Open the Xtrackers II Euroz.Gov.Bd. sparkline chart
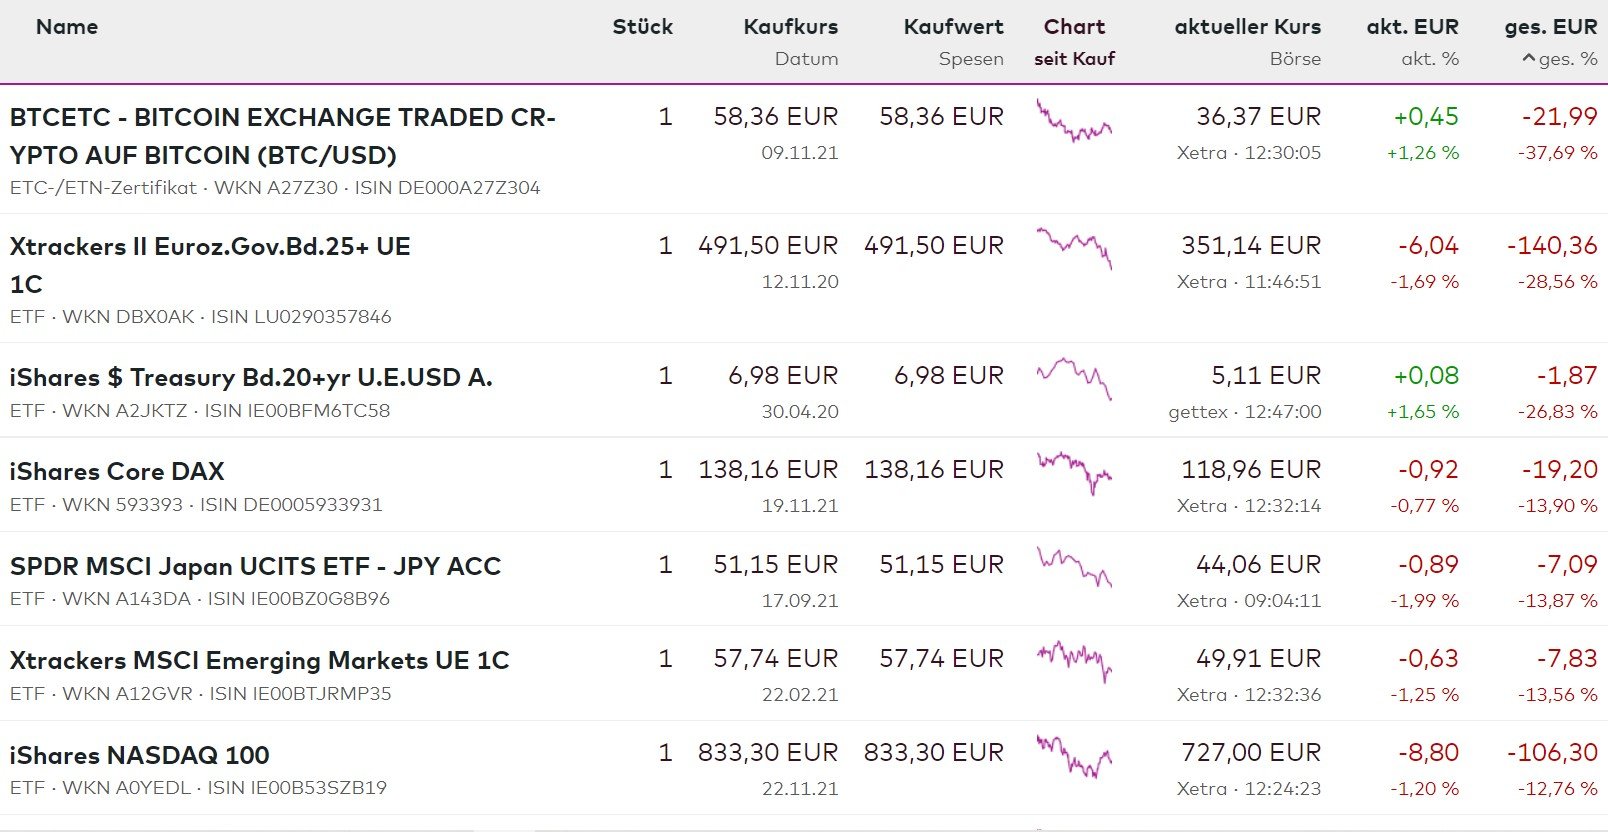Image resolution: width=1608 pixels, height=832 pixels. click(x=1074, y=247)
